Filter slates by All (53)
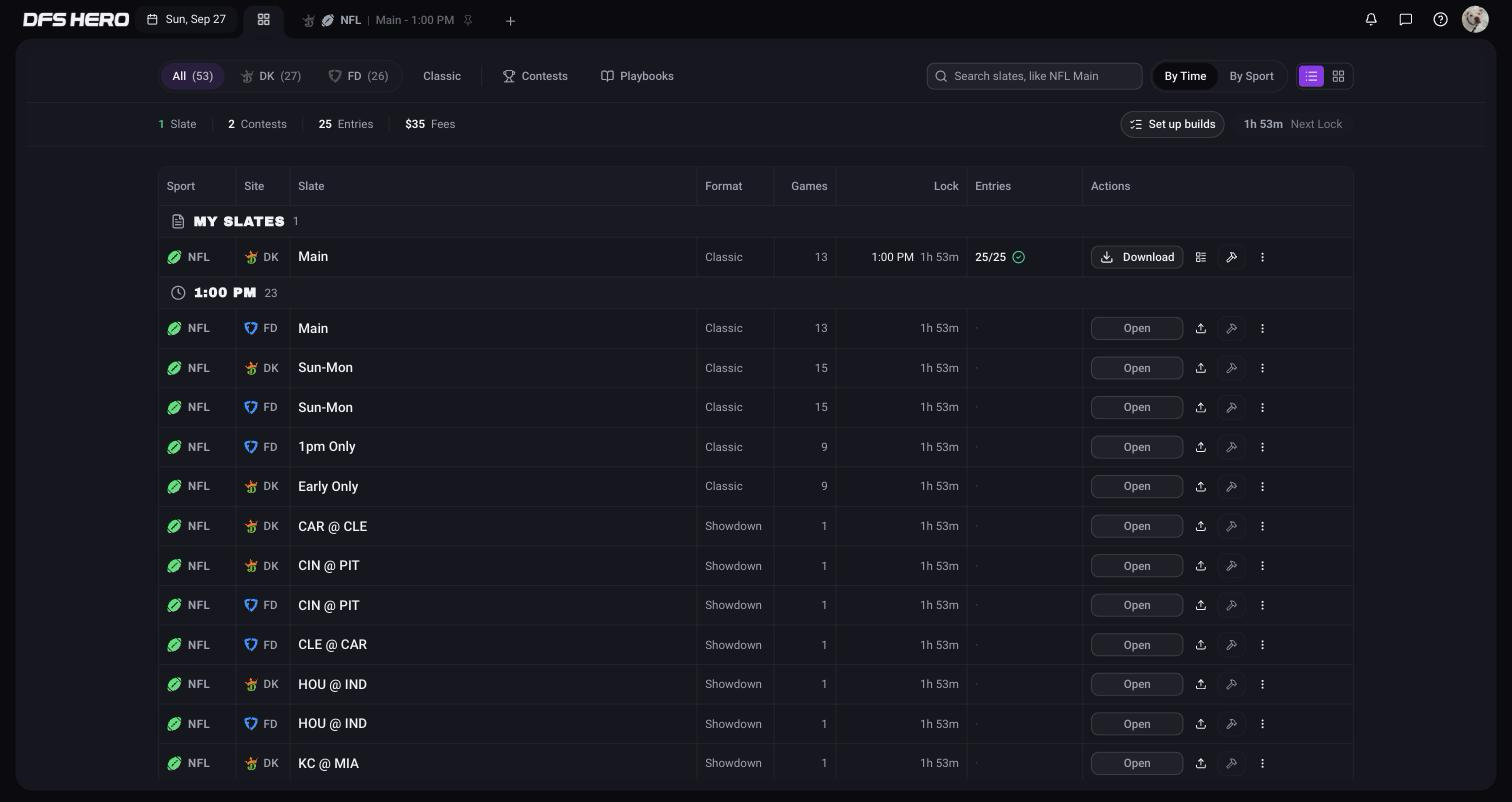This screenshot has width=1512, height=802. point(192,76)
